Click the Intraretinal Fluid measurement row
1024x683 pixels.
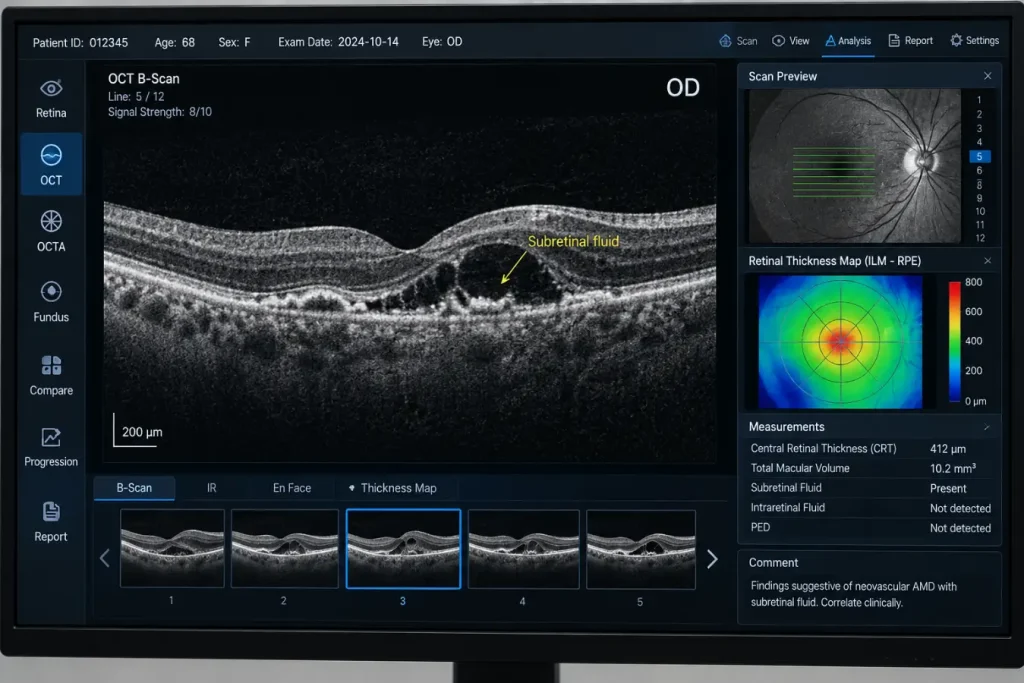870,508
